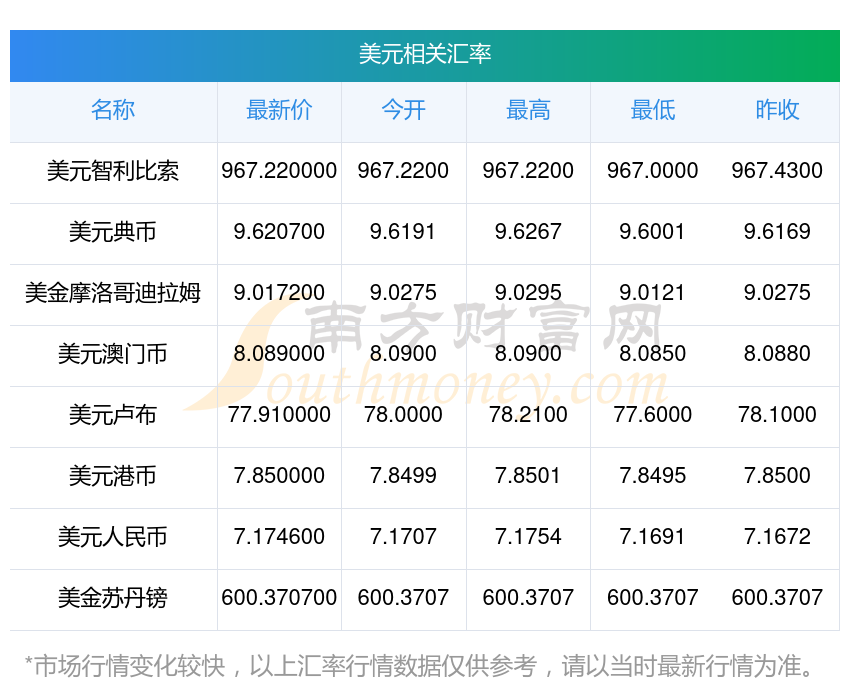Select low value 77.6000

coord(653,415)
